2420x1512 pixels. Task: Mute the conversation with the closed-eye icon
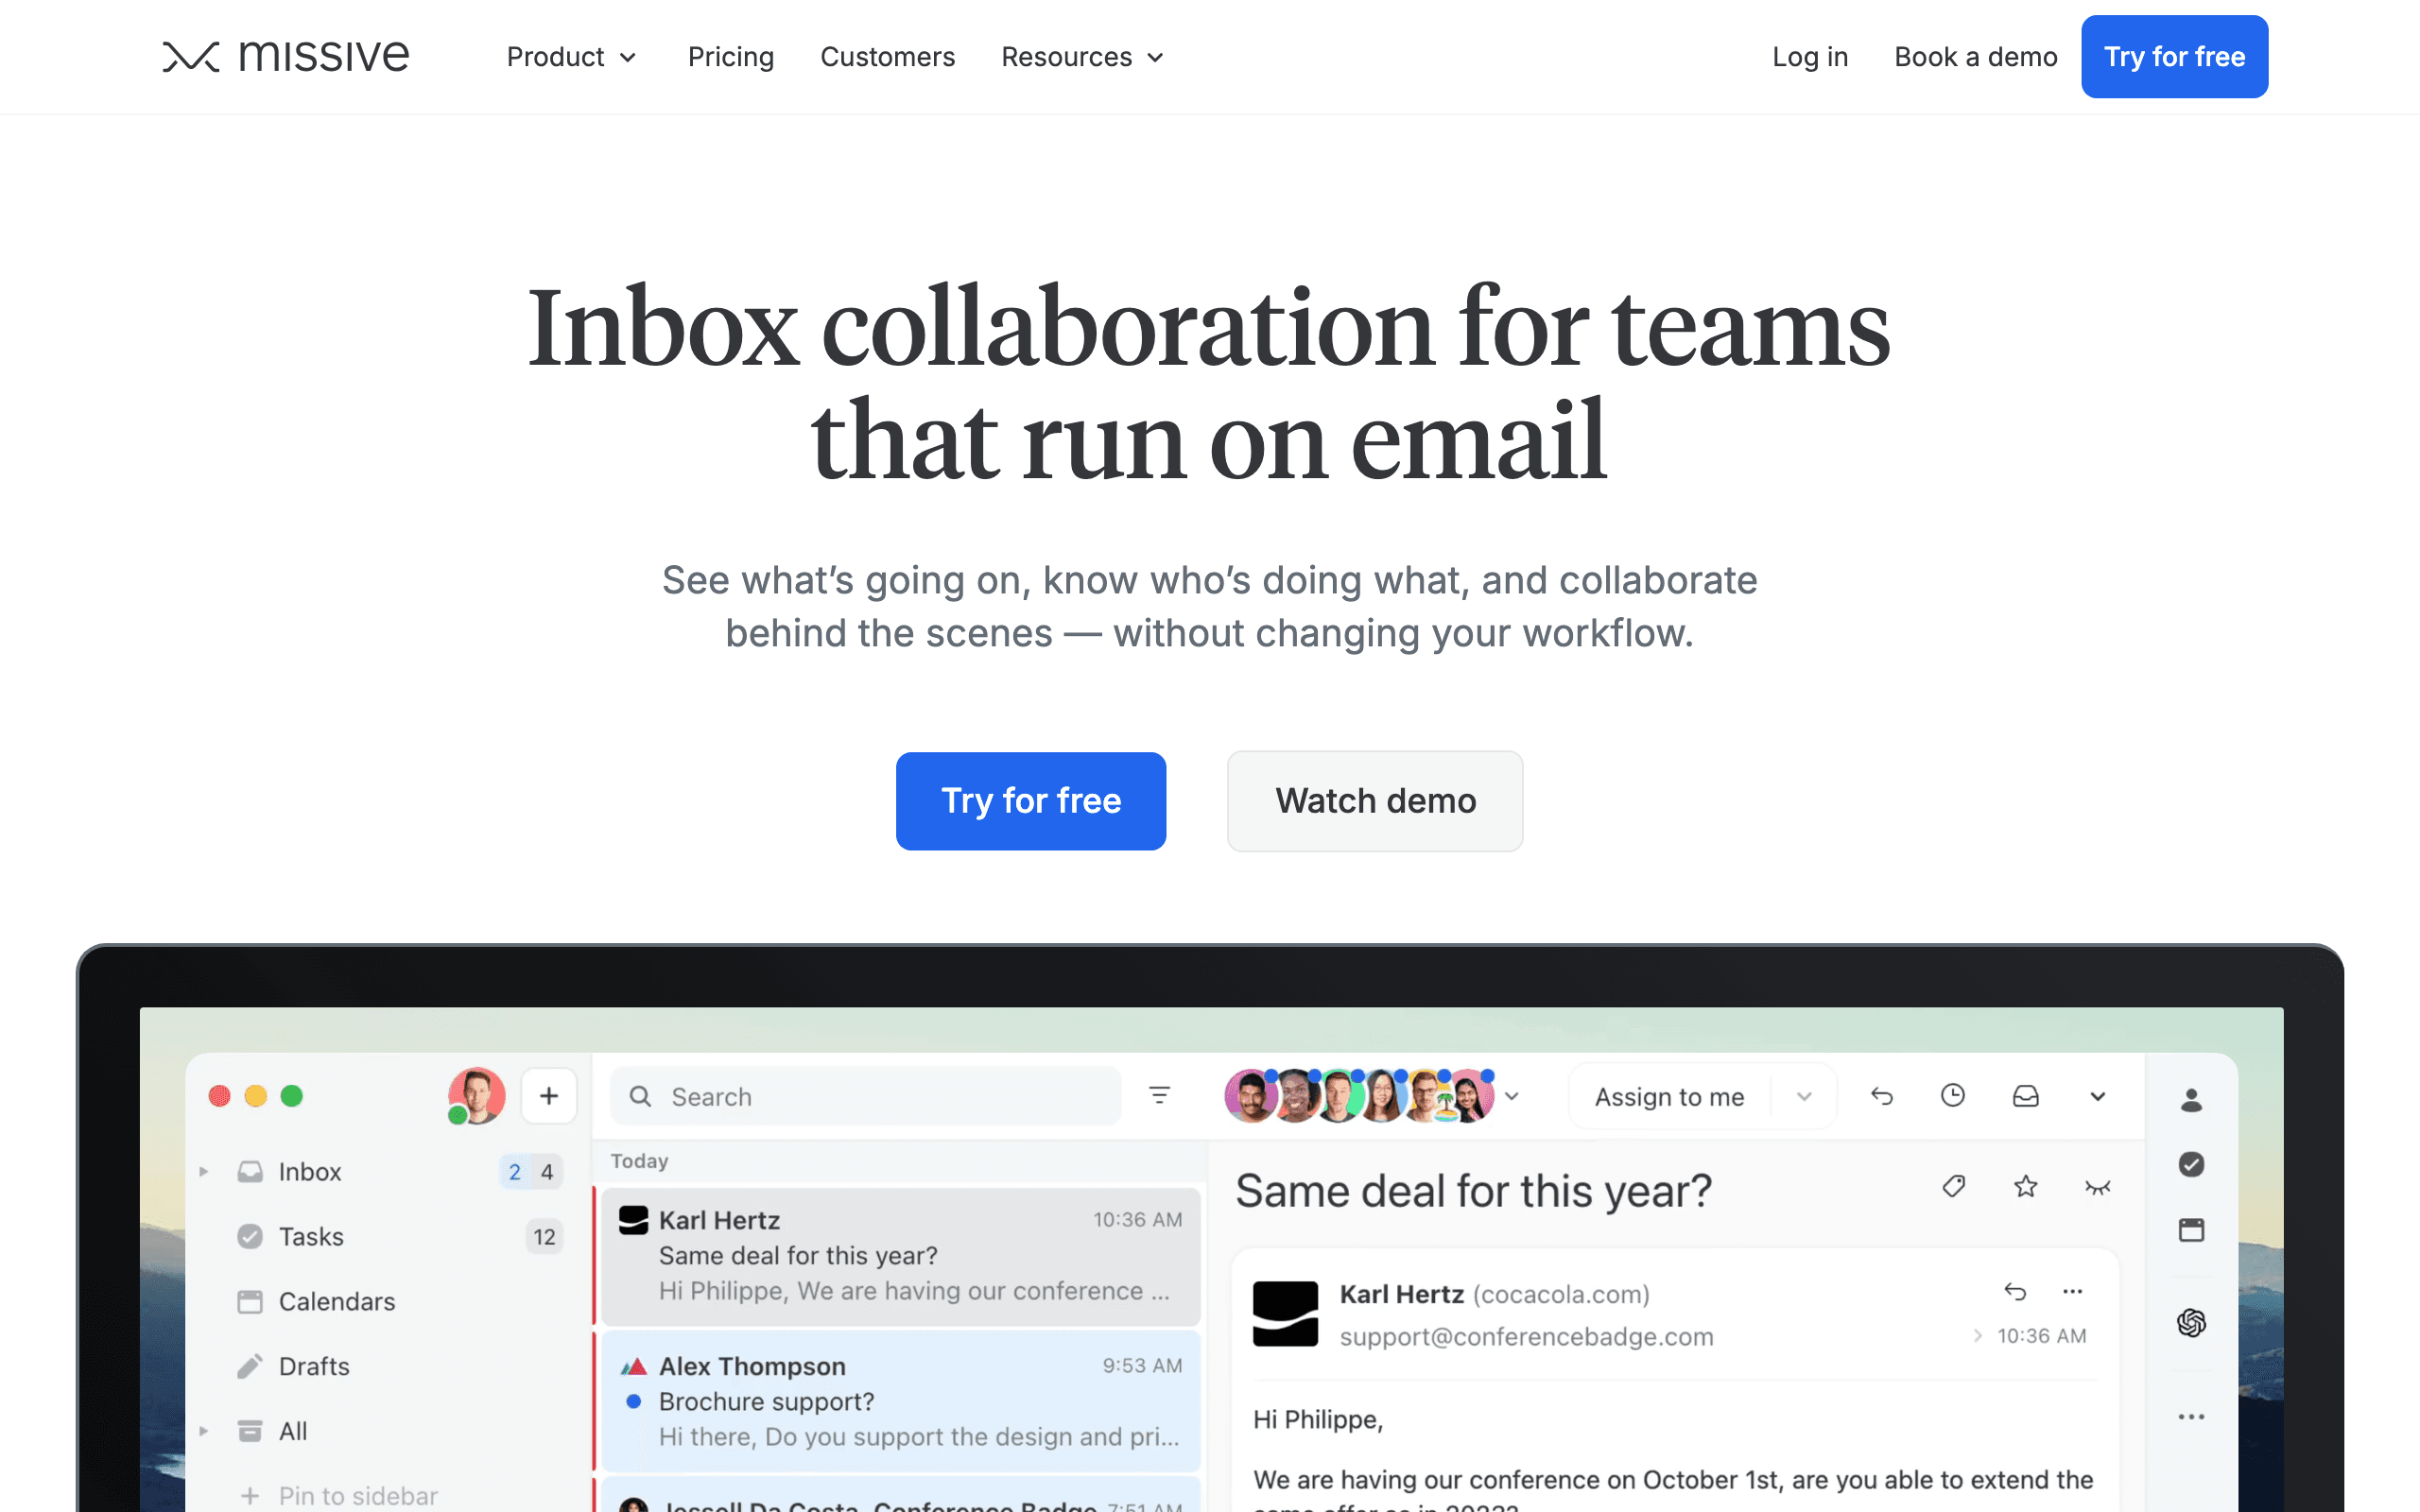[2098, 1186]
